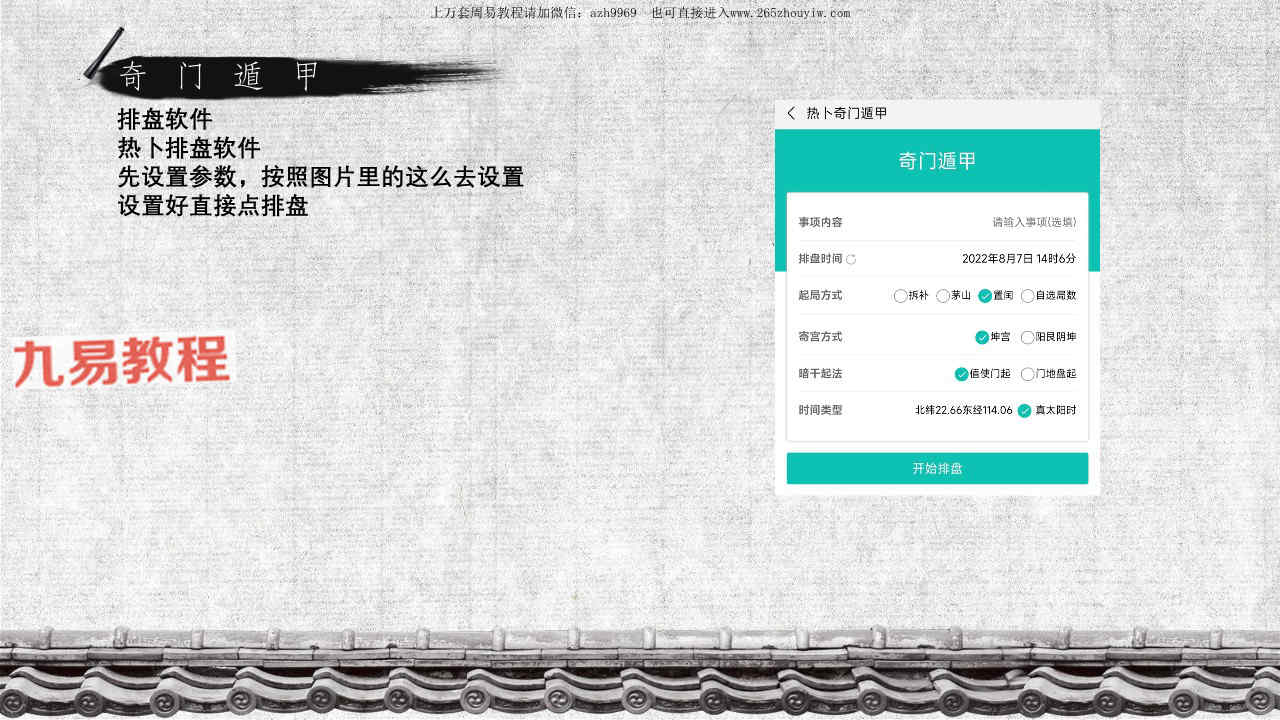This screenshot has width=1280, height=720.
Task: Select the 茅山 radio option
Action: [953, 296]
